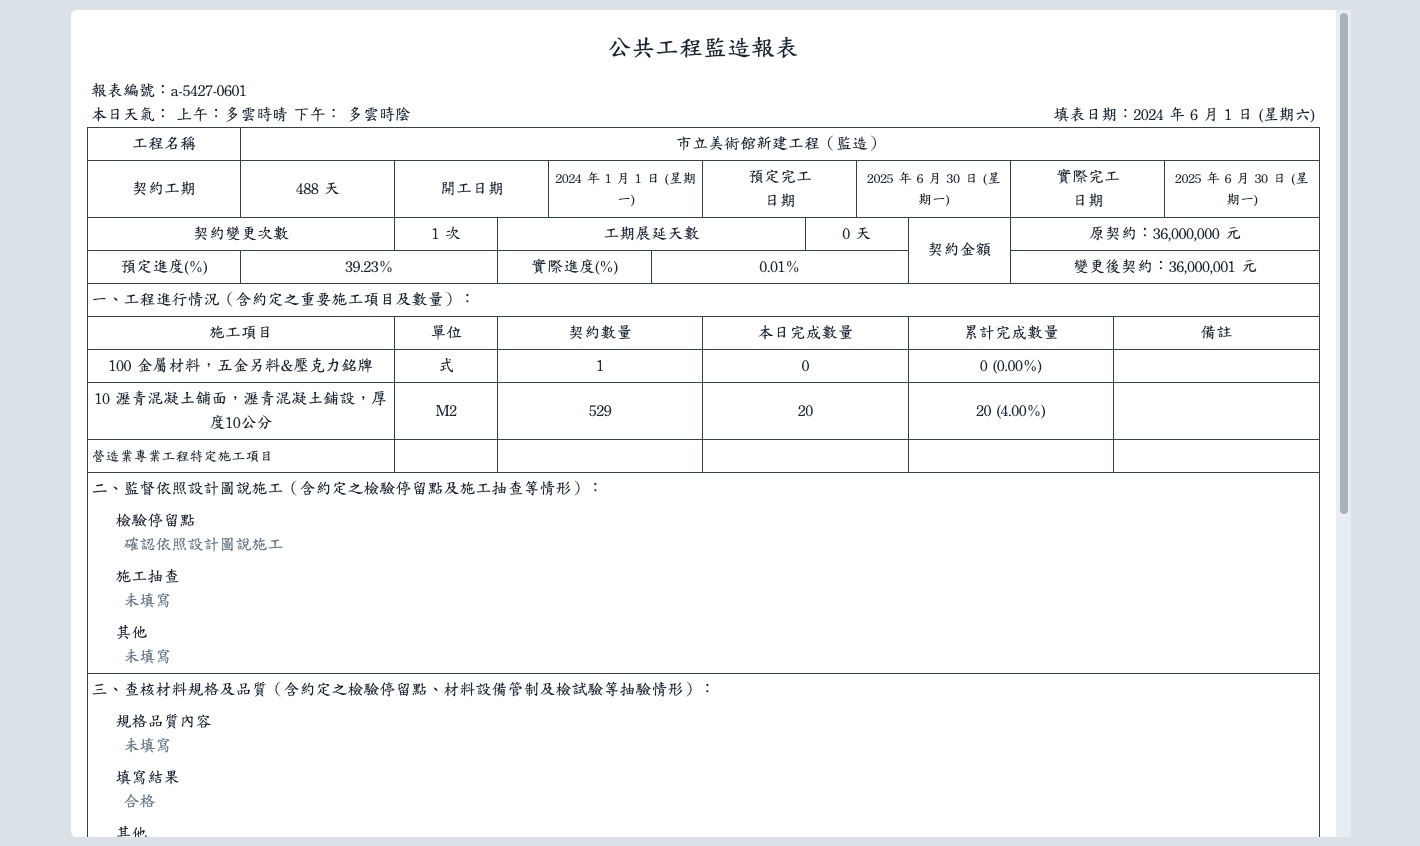Select the 預定進度 value 39.23%
The width and height of the screenshot is (1420, 846).
coord(368,267)
